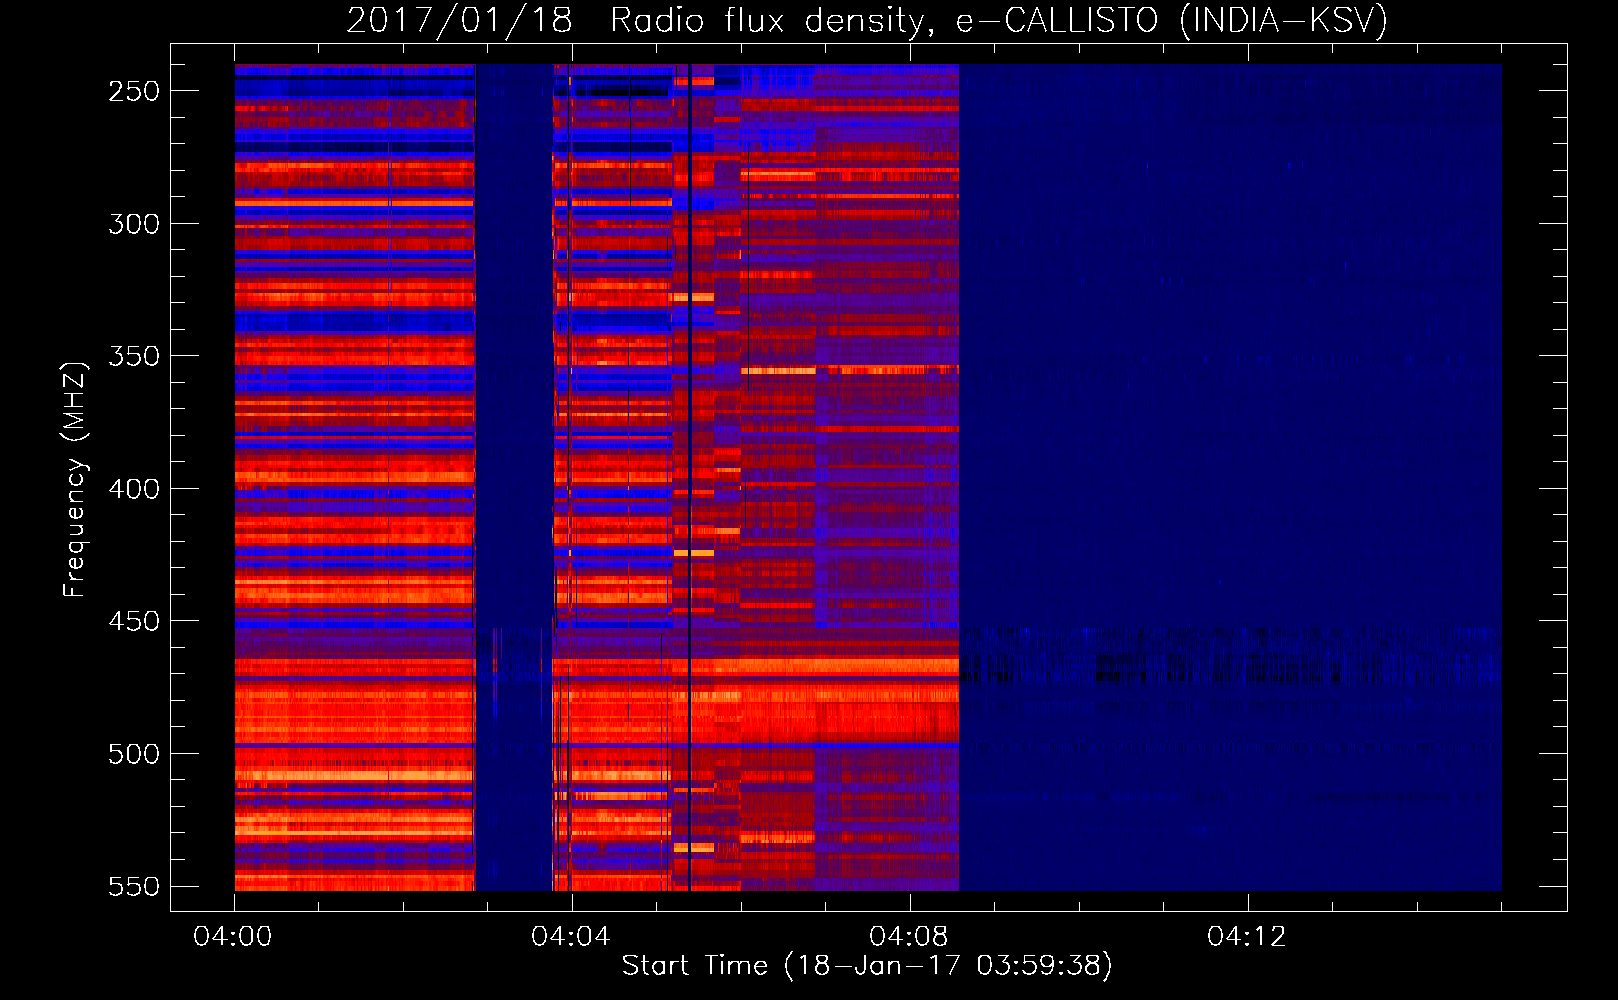The image size is (1618, 1000).
Task: Click the 400 frequency tick label
Action: [134, 489]
